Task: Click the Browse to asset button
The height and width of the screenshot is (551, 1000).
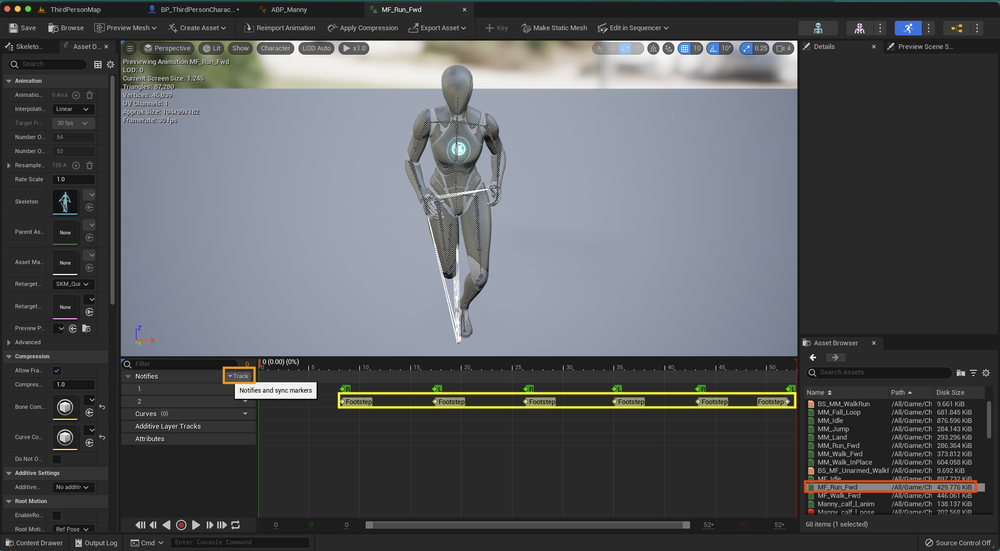Action: coord(67,28)
